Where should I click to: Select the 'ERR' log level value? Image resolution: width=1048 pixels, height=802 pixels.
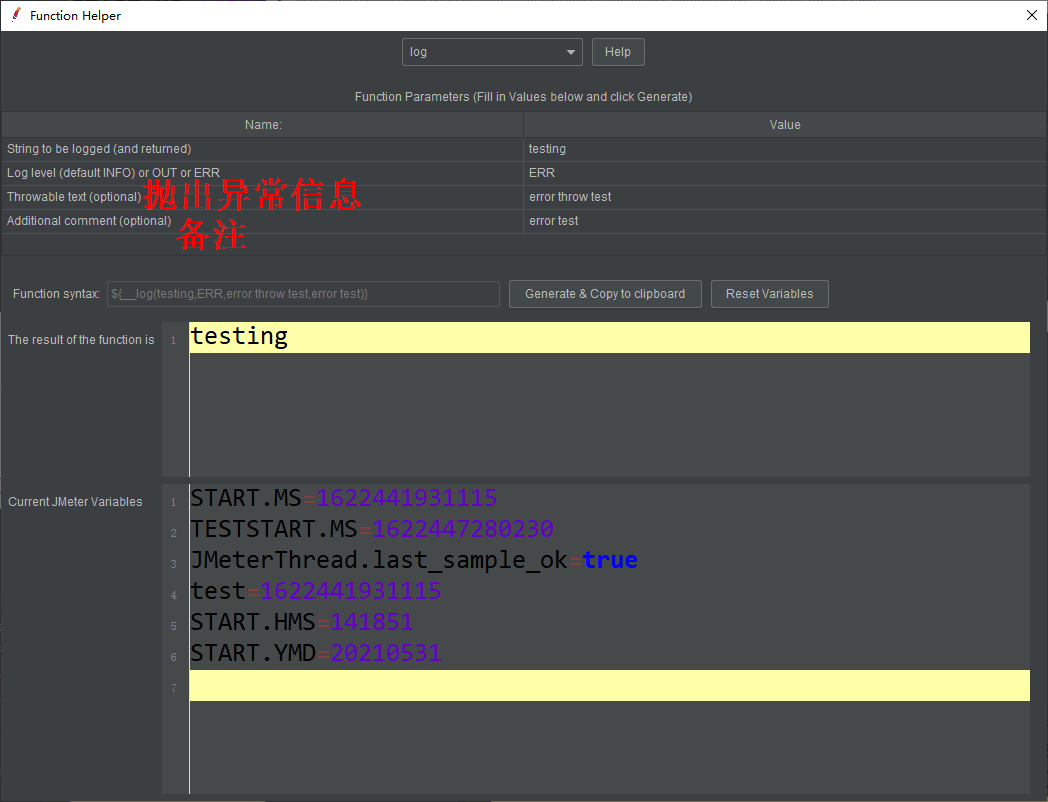pyautogui.click(x=785, y=173)
